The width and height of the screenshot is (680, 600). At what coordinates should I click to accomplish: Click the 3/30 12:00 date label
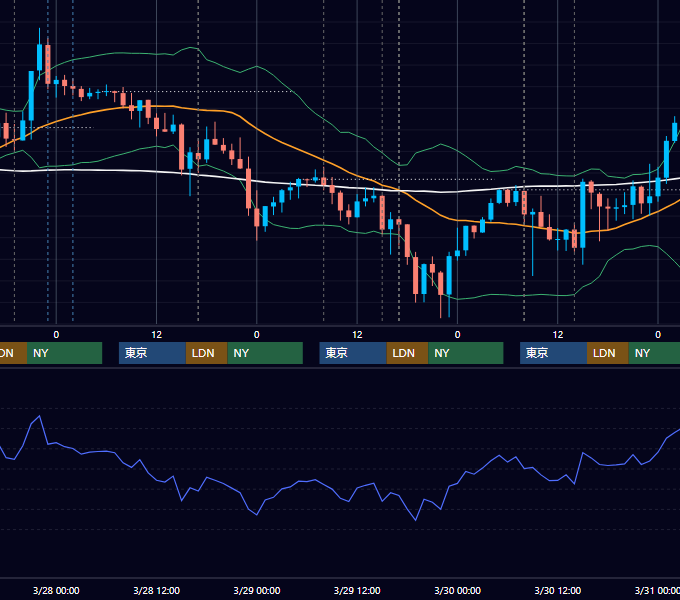pyautogui.click(x=558, y=590)
